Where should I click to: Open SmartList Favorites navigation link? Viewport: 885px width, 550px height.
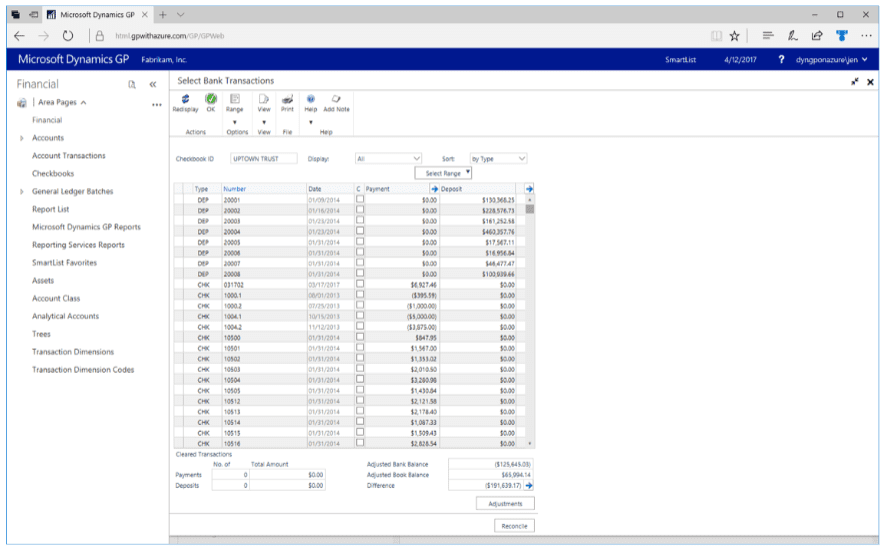pyautogui.click(x=64, y=263)
